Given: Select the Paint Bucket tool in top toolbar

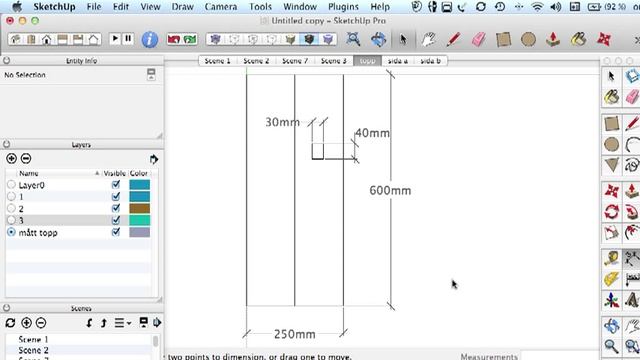Looking at the screenshot, I should tap(578, 39).
